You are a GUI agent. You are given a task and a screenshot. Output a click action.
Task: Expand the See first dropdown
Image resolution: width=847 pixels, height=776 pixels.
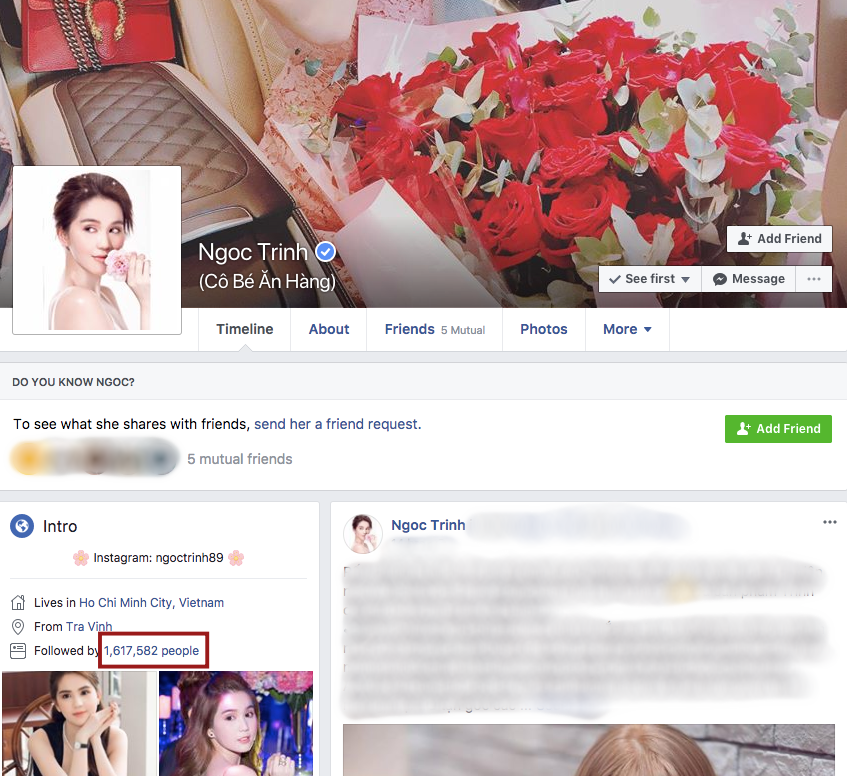click(x=650, y=279)
